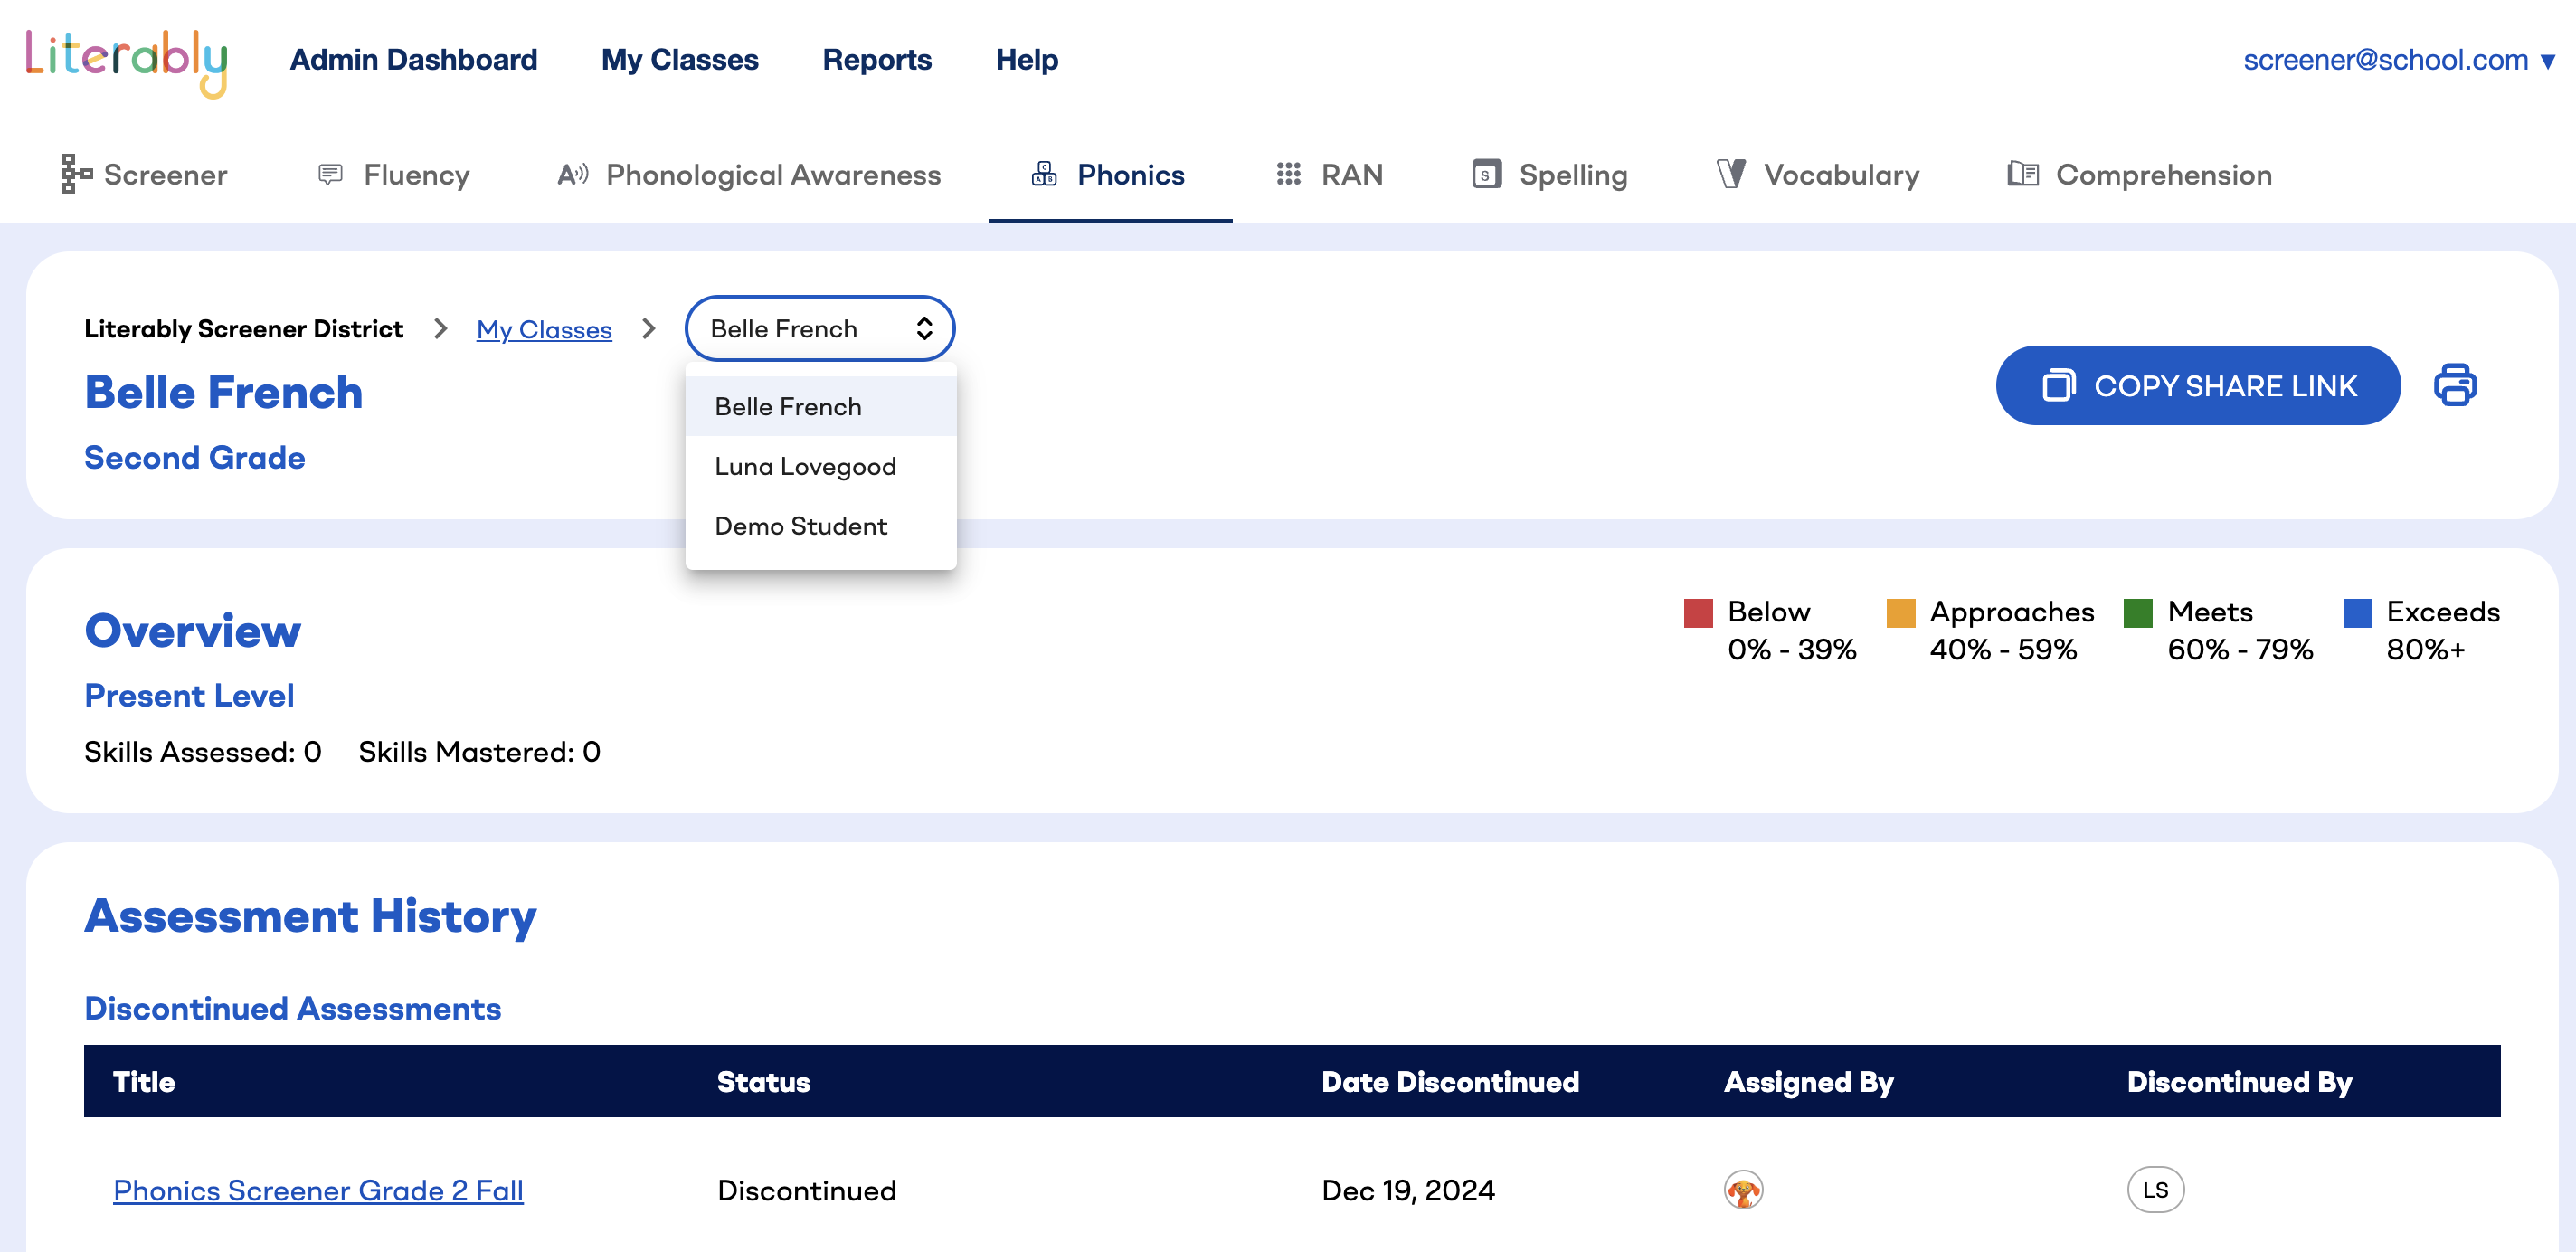Screen dimensions: 2576x1252
Task: Click the Literably Screener District breadcrumb
Action: (x=243, y=329)
